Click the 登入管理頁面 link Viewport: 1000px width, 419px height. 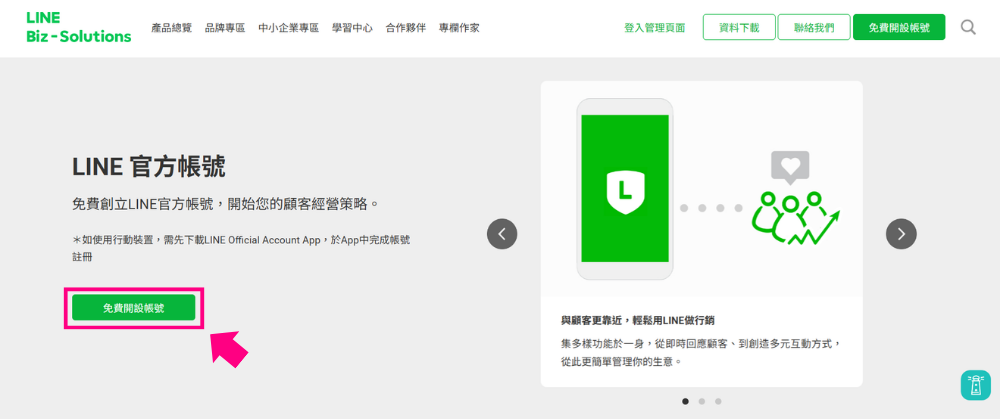655,28
